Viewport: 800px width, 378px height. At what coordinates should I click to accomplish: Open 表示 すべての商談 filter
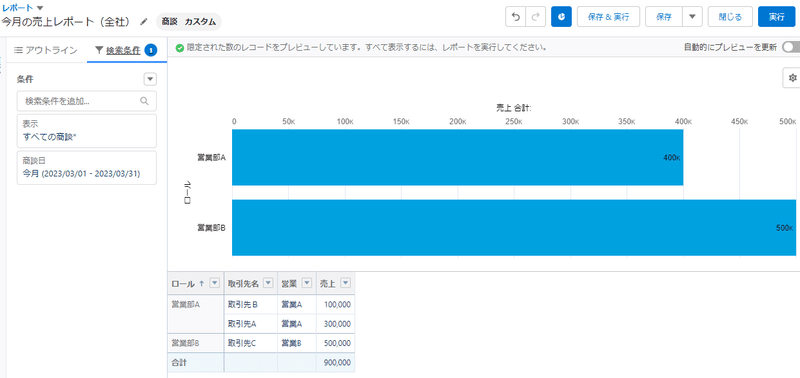(x=87, y=131)
